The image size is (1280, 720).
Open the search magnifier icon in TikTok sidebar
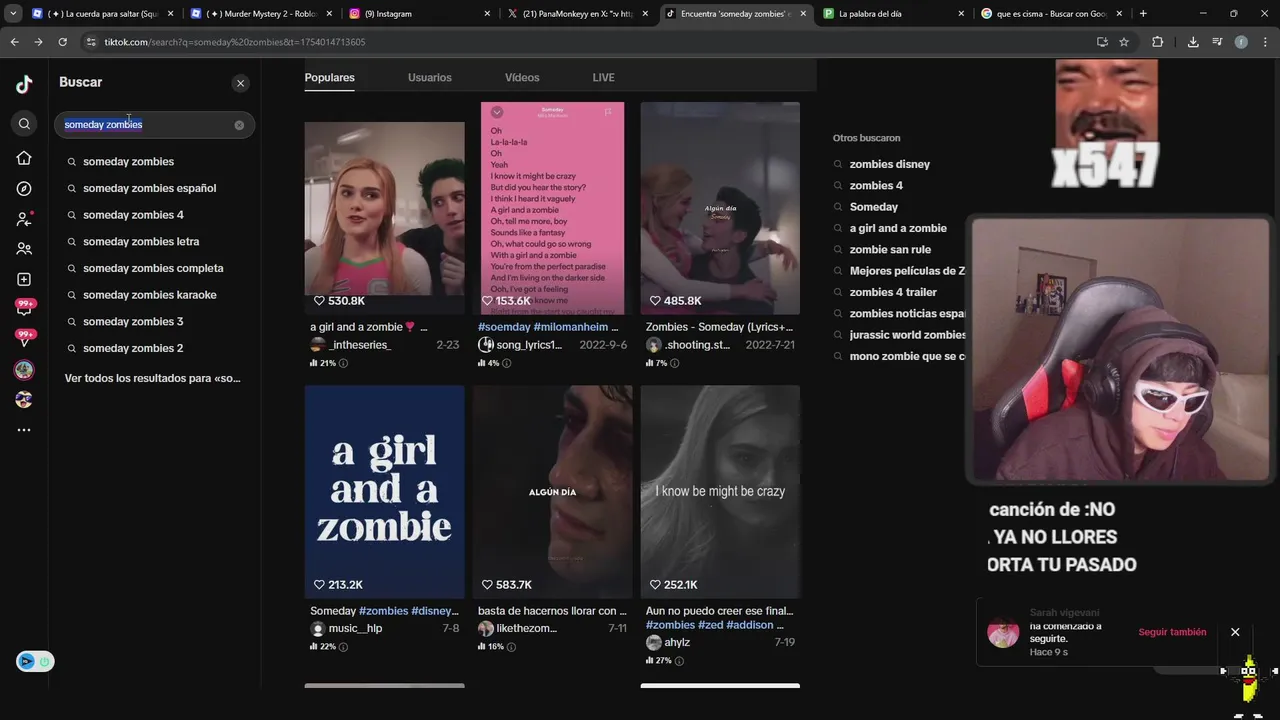click(24, 124)
